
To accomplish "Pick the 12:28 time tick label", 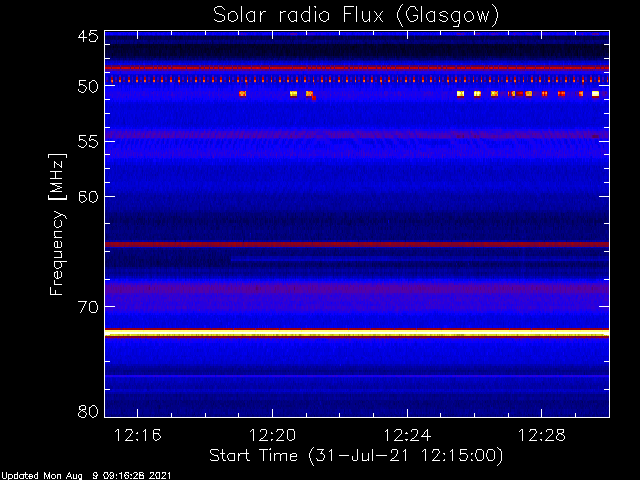I will pos(541,436).
